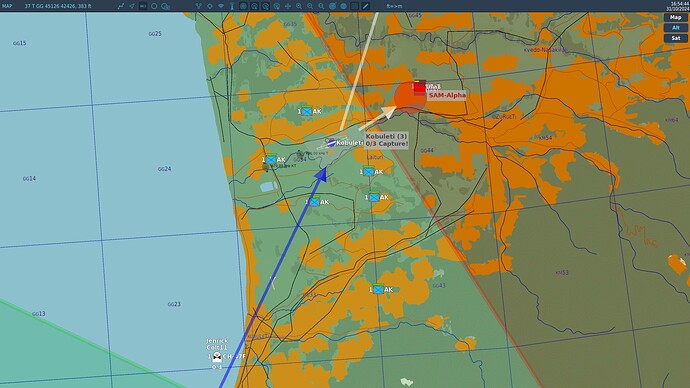690x388 pixels.
Task: Select the ruler measure line tool
Action: (x=365, y=6)
